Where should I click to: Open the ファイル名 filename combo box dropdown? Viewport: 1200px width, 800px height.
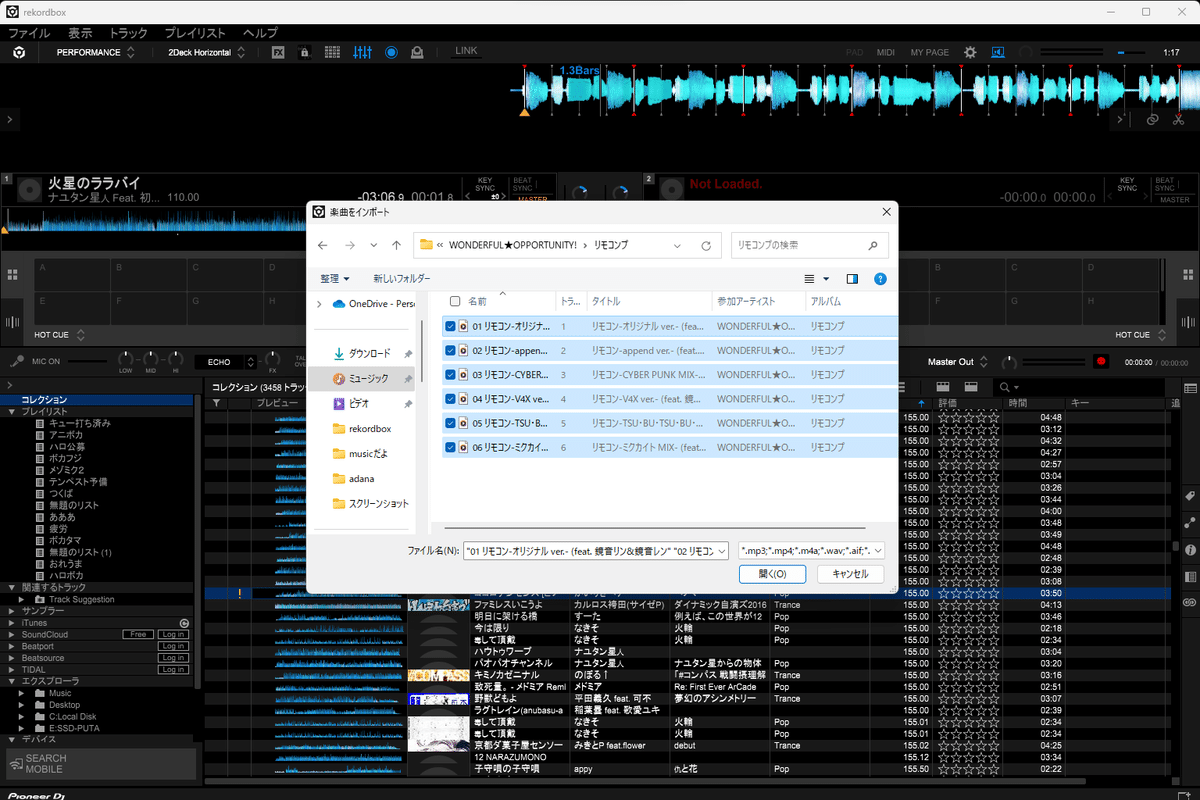pos(721,550)
